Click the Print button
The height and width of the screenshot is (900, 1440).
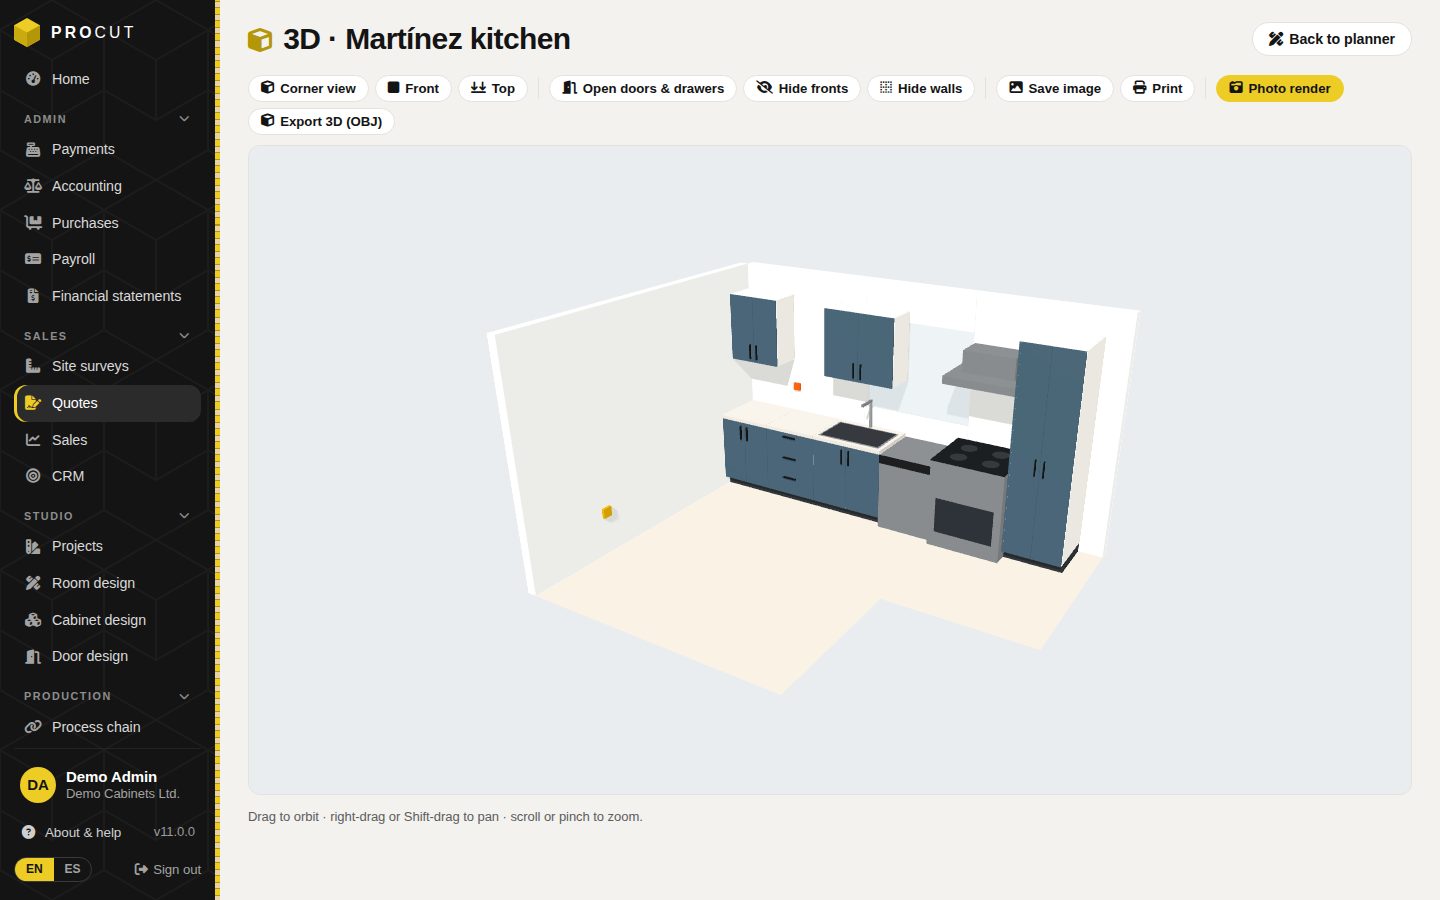click(1157, 88)
